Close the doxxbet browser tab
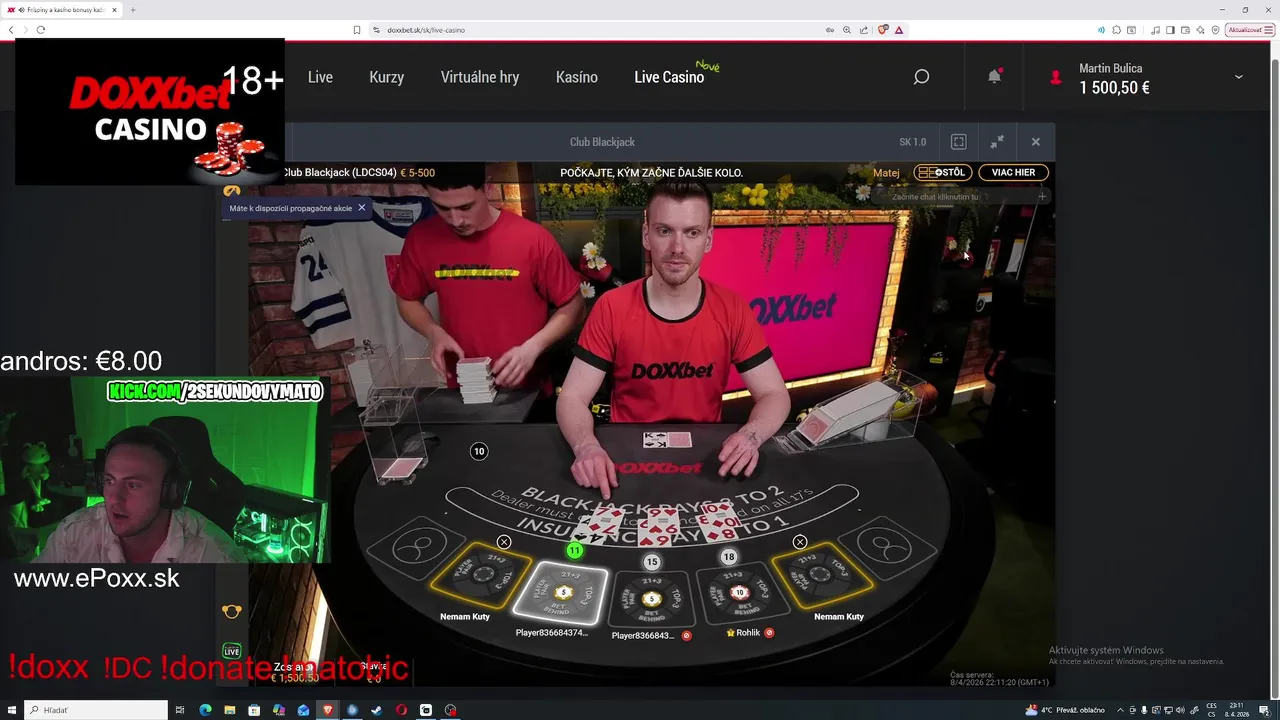 pyautogui.click(x=114, y=10)
